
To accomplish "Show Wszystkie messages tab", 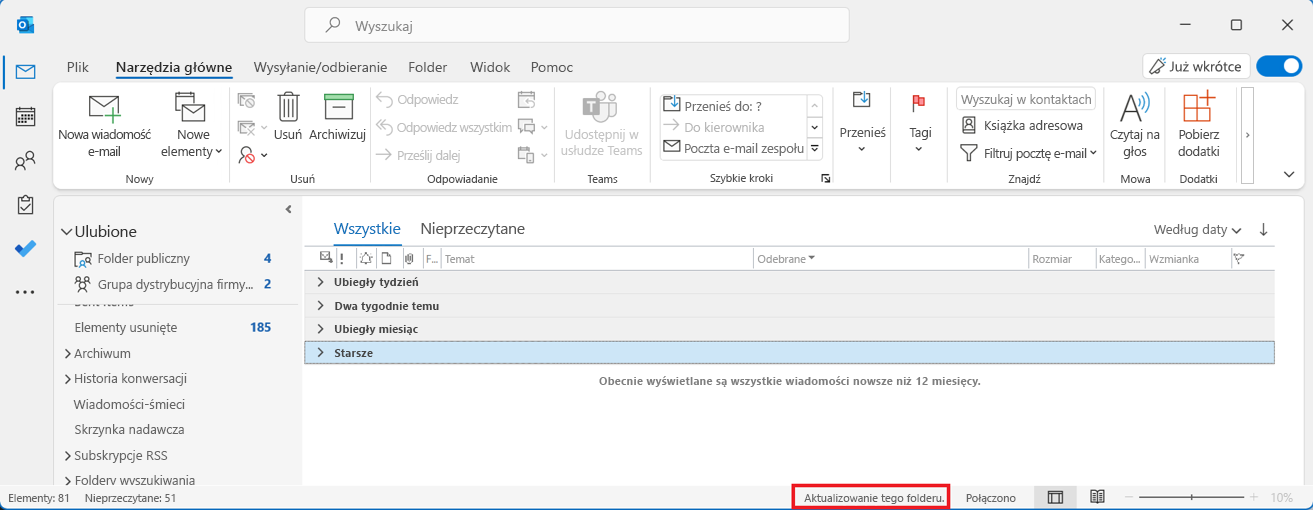I will [367, 228].
